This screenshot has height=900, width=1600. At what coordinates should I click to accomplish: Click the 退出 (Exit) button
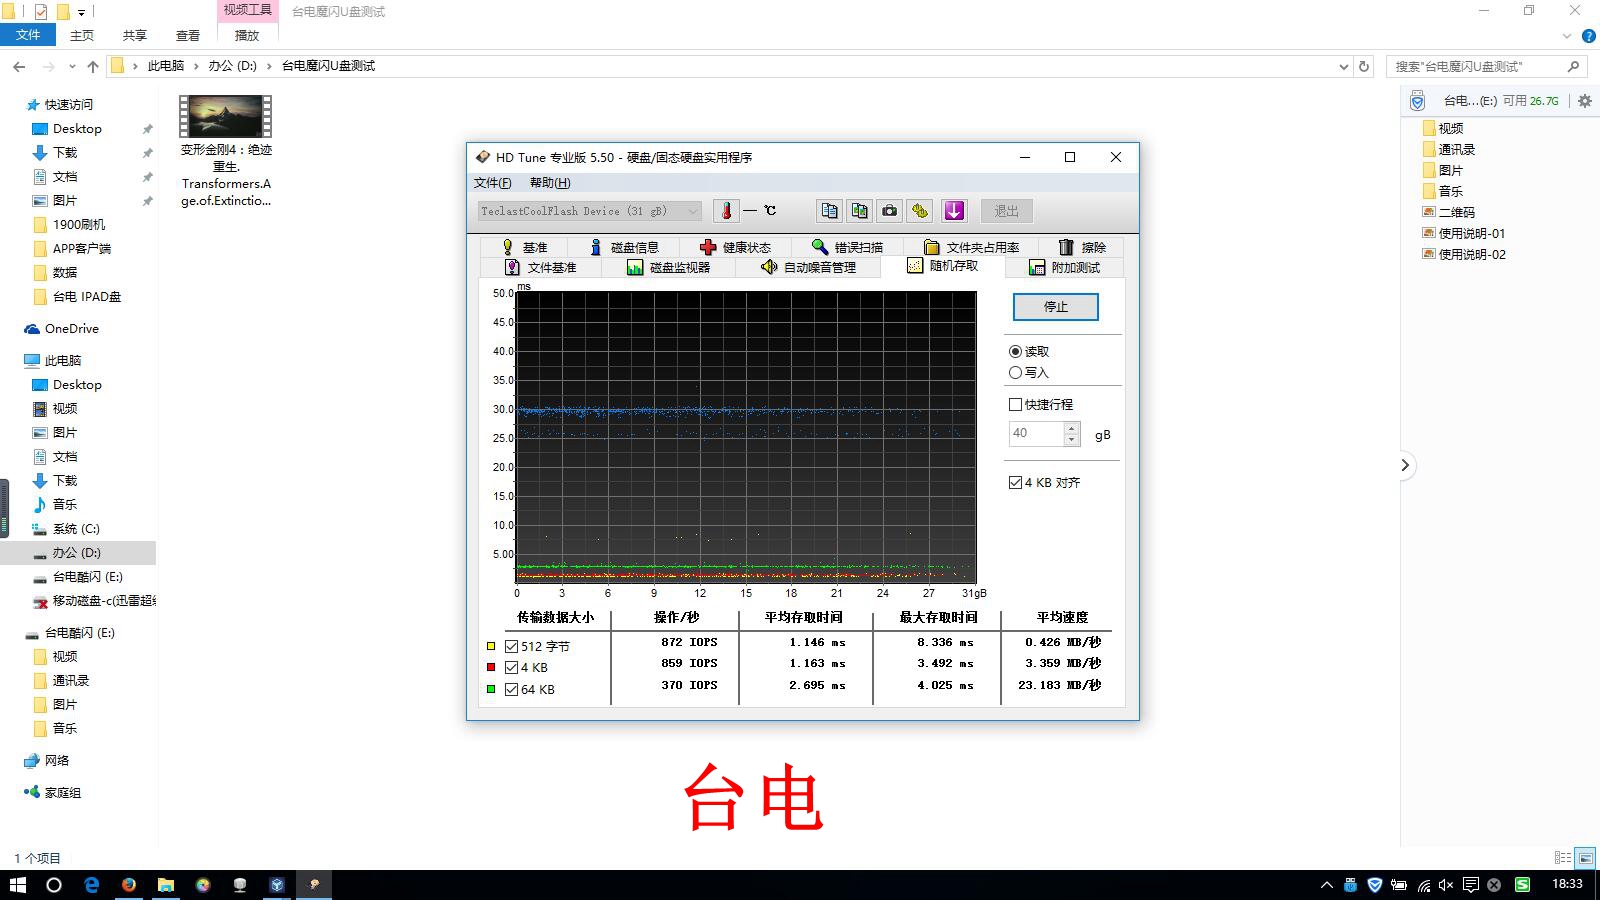click(1006, 210)
